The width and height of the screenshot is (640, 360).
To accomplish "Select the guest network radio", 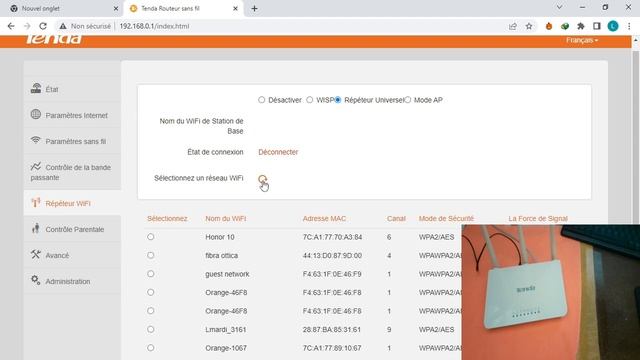I will tap(151, 273).
